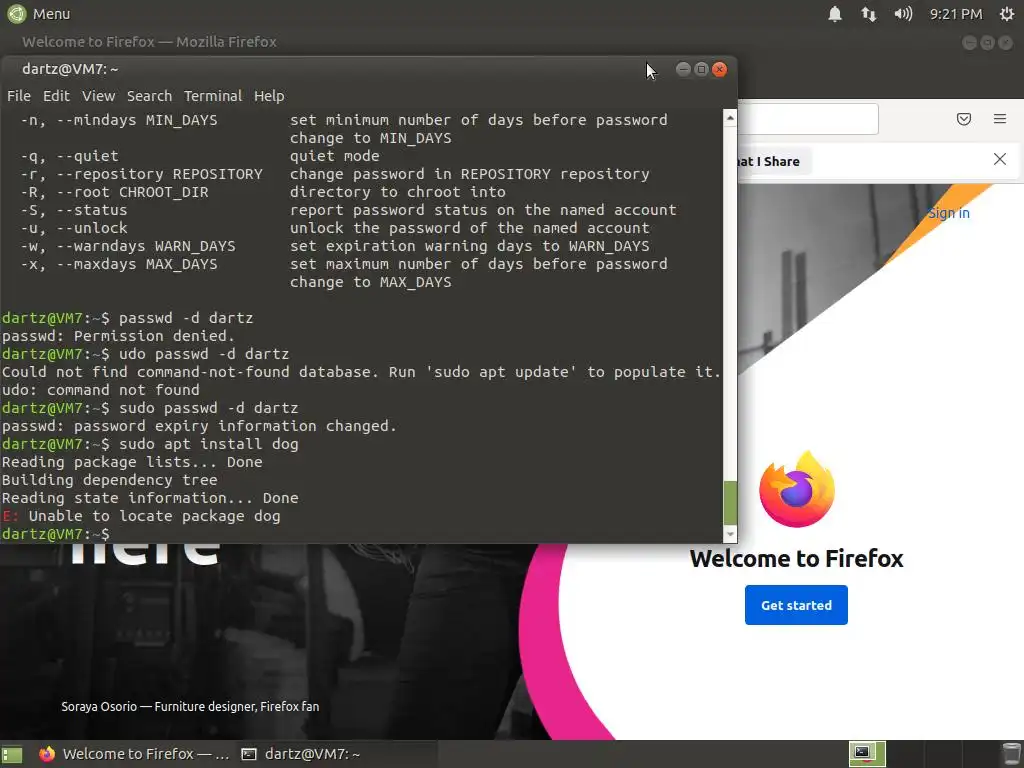Click the terminal scrollbar up arrow
1024x768 pixels.
730,118
